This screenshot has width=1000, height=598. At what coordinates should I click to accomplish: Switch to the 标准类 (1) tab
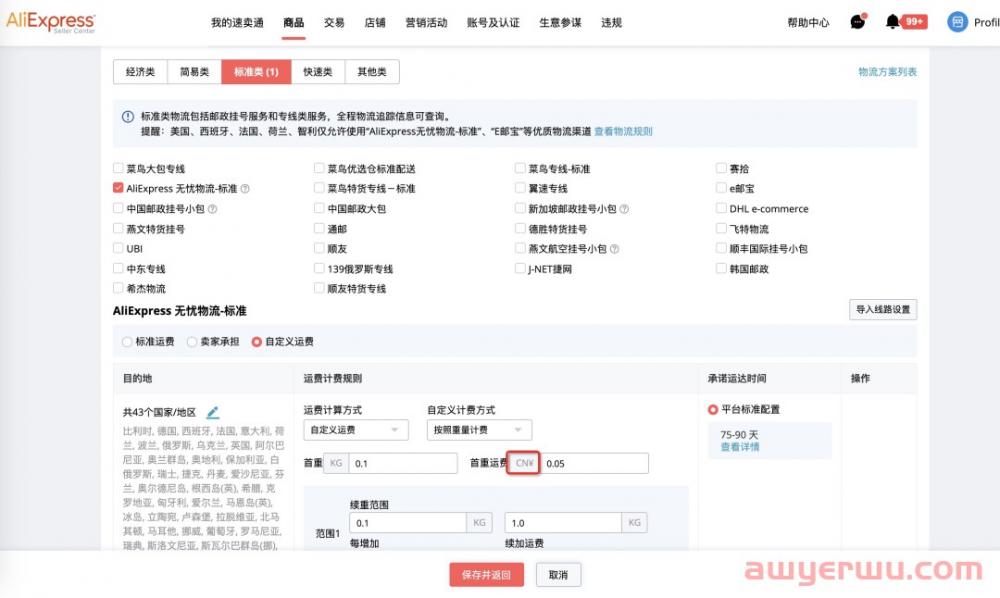click(x=256, y=72)
